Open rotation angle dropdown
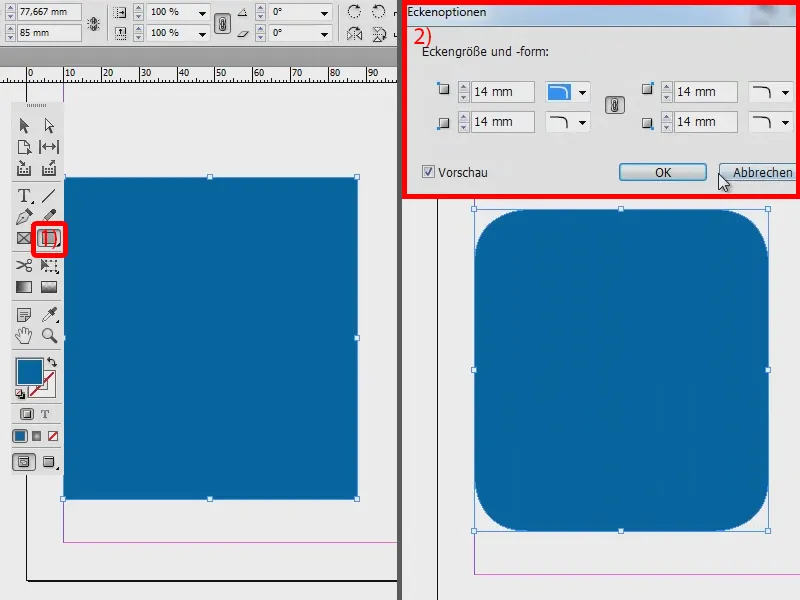The height and width of the screenshot is (600, 800). coord(324,13)
